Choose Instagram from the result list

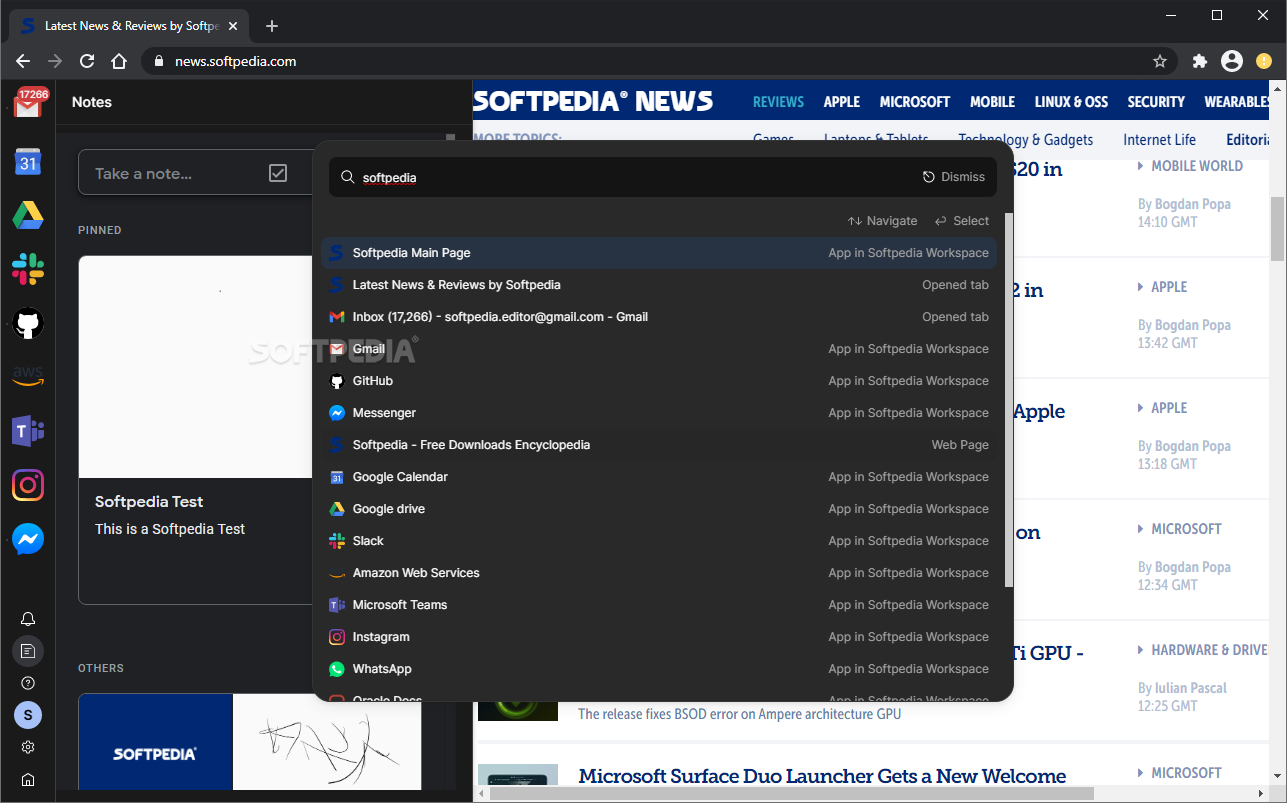659,637
